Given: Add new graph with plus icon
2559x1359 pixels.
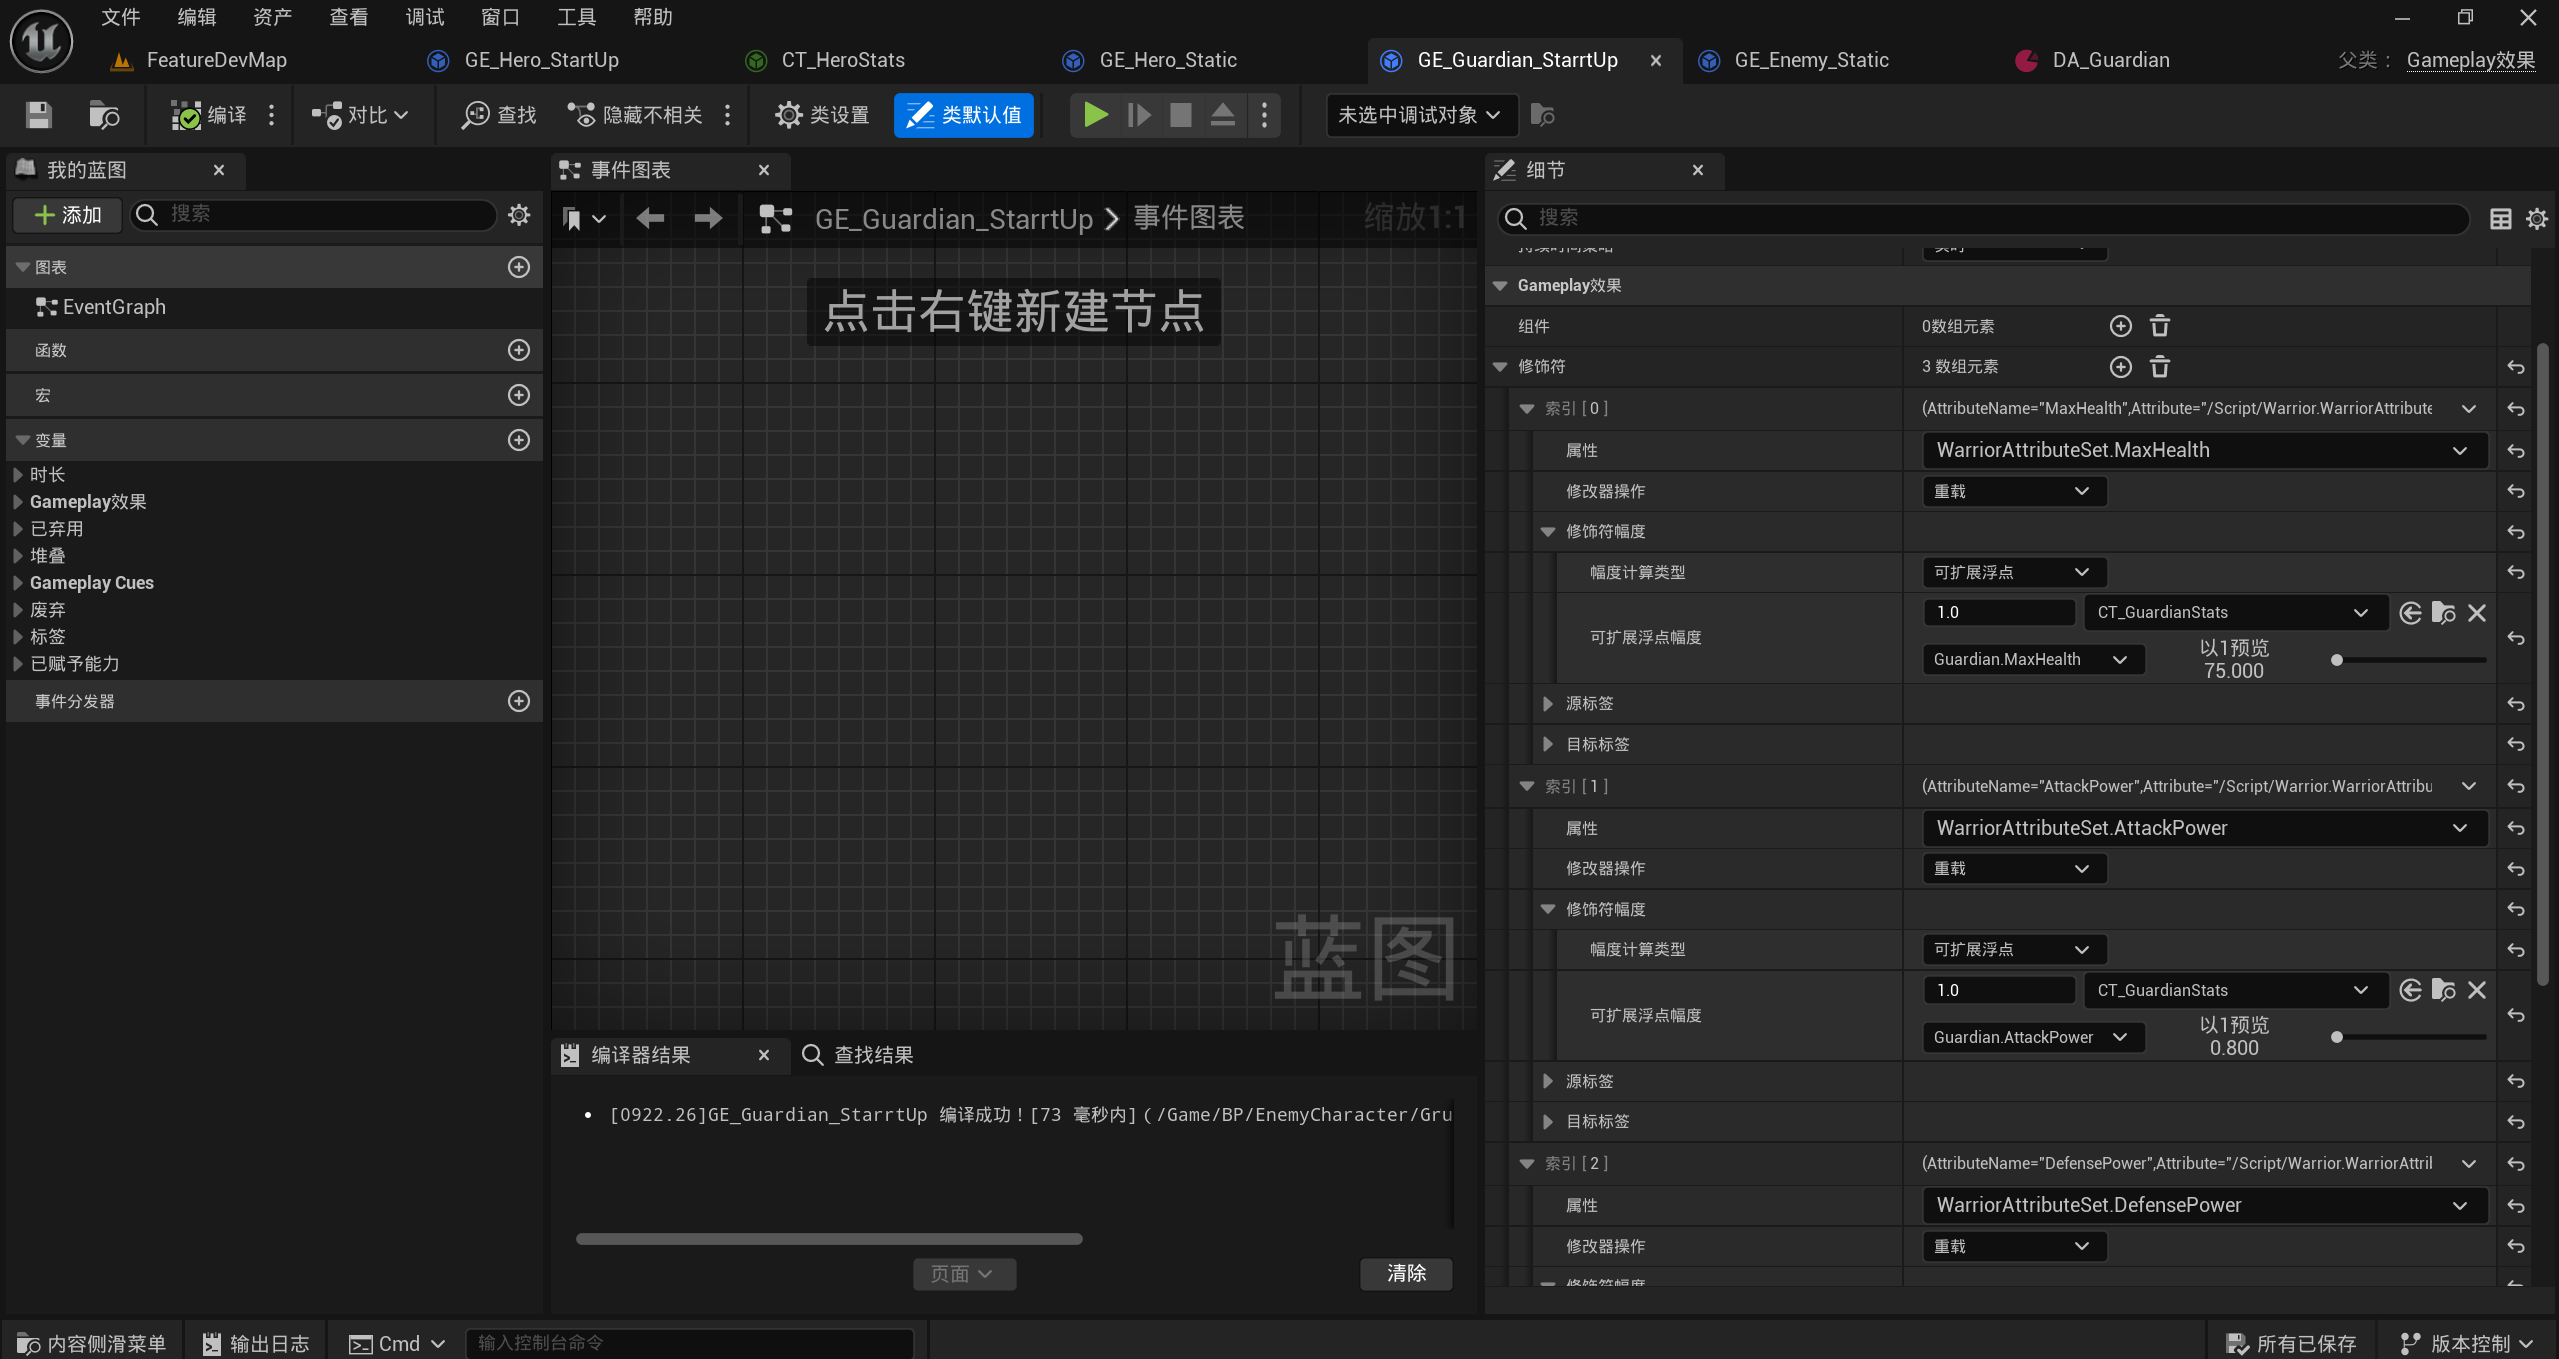Looking at the screenshot, I should coord(519,267).
